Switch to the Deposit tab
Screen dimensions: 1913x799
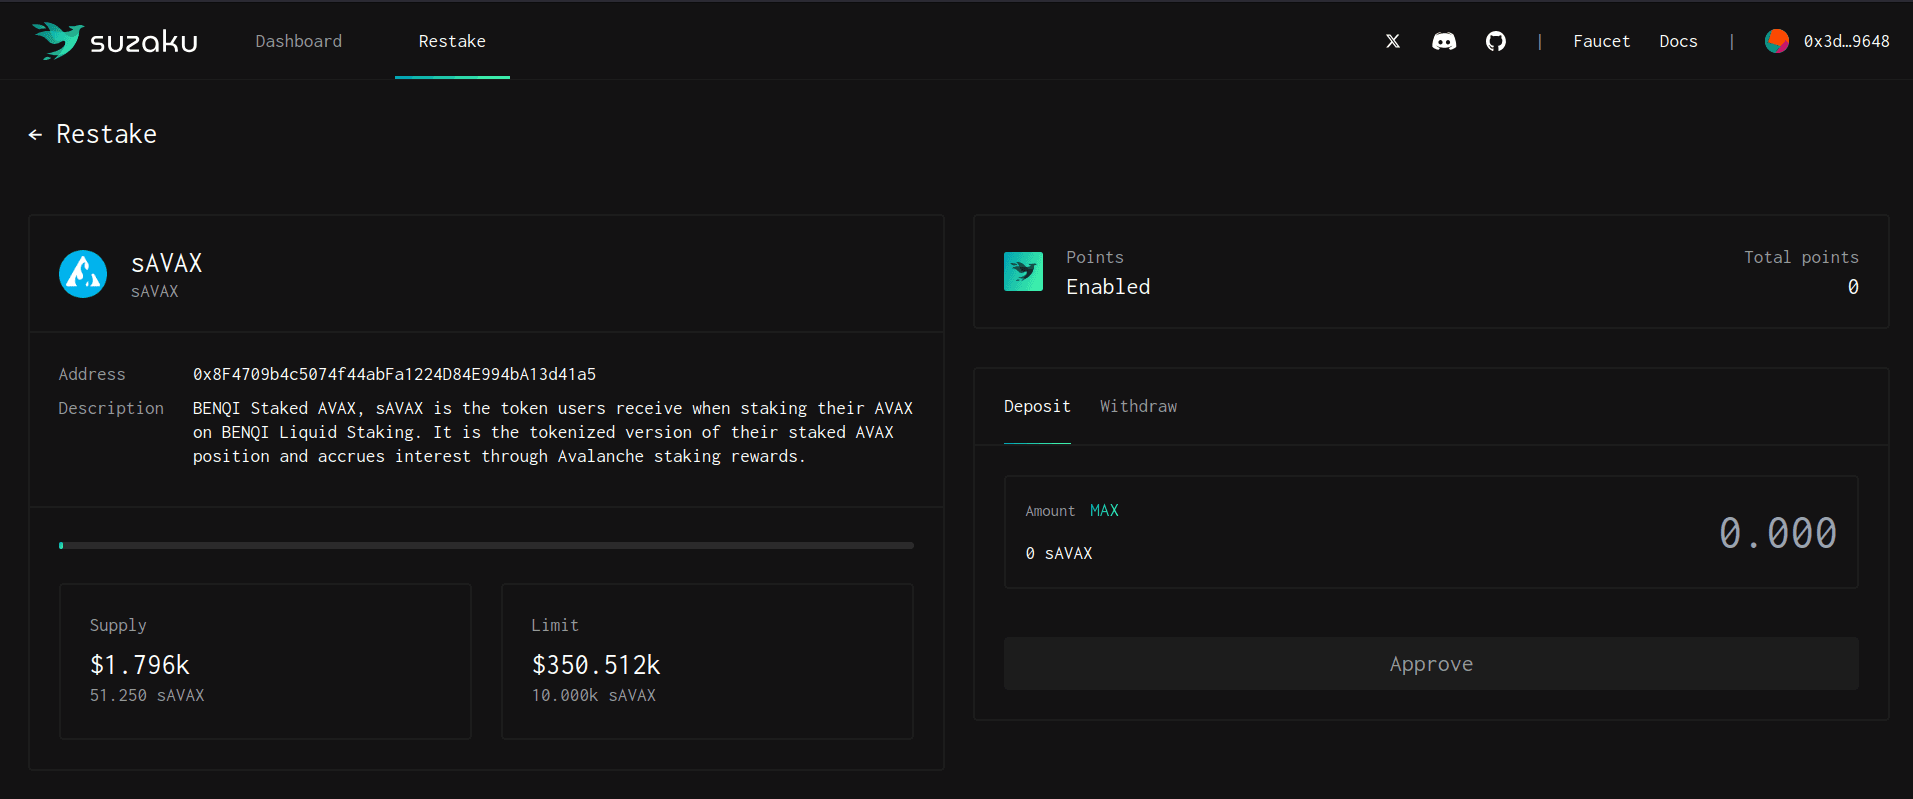pyautogui.click(x=1037, y=406)
